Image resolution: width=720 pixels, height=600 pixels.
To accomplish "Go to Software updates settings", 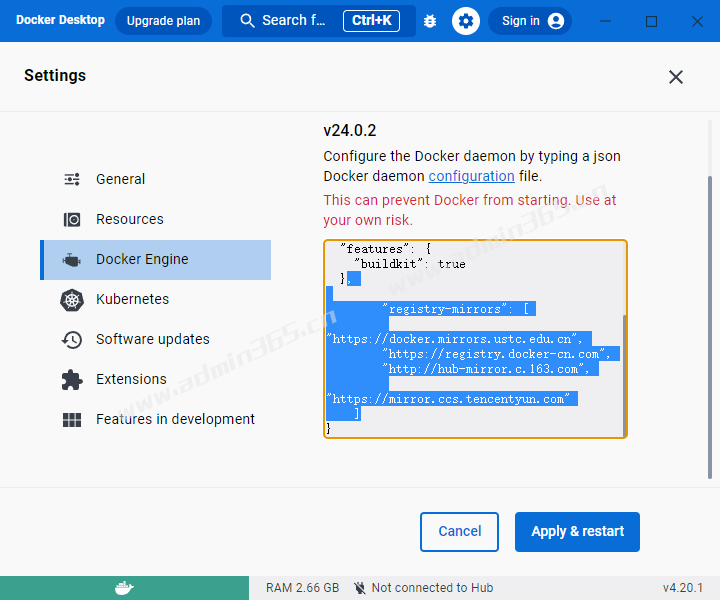I will coord(156,340).
